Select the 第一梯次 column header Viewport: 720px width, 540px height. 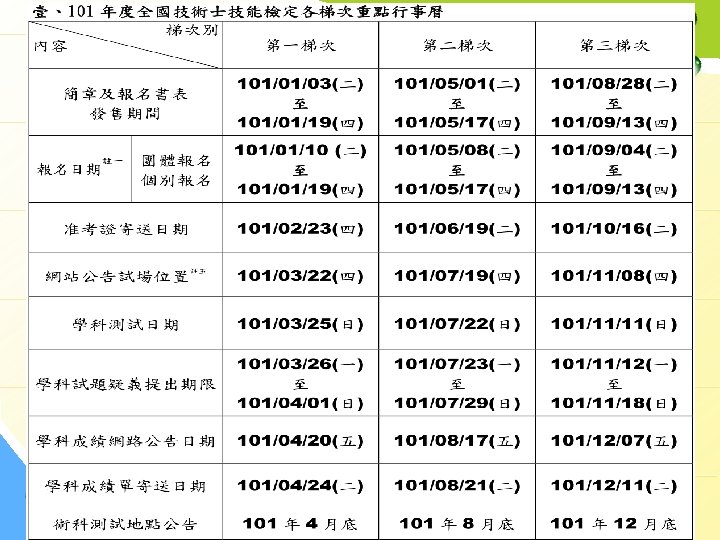[301, 45]
